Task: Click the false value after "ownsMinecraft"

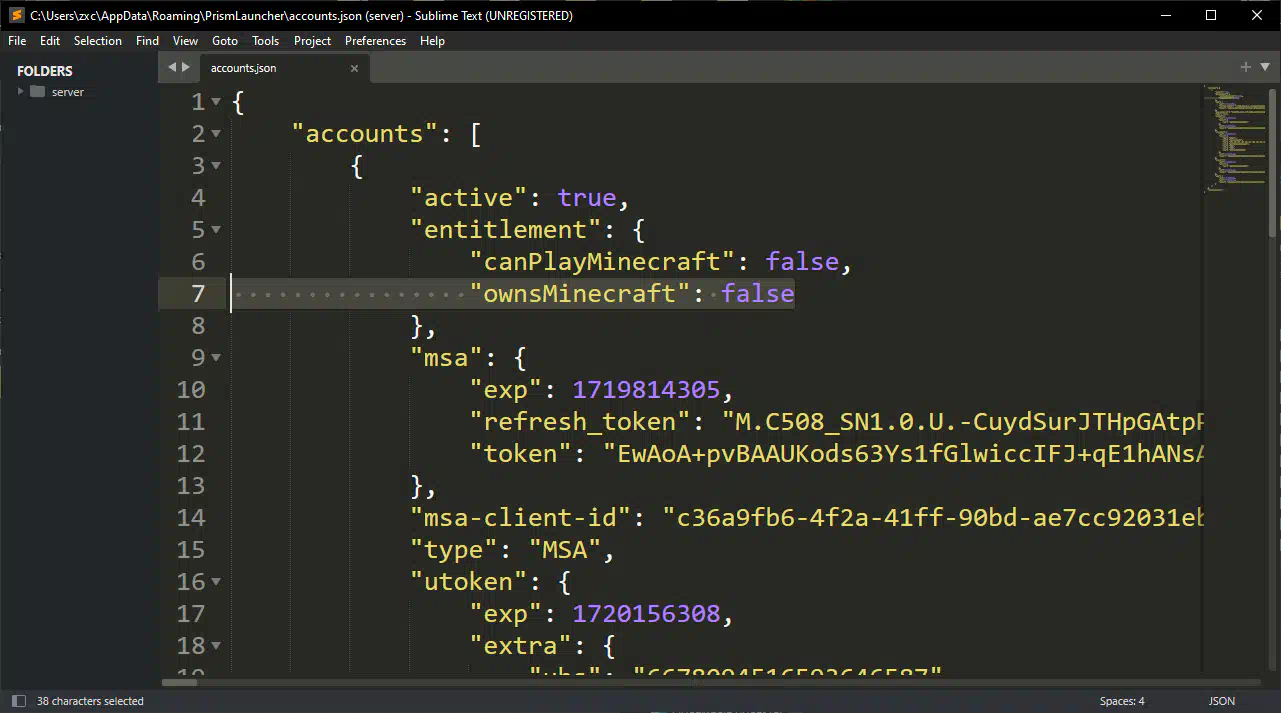Action: coord(758,294)
